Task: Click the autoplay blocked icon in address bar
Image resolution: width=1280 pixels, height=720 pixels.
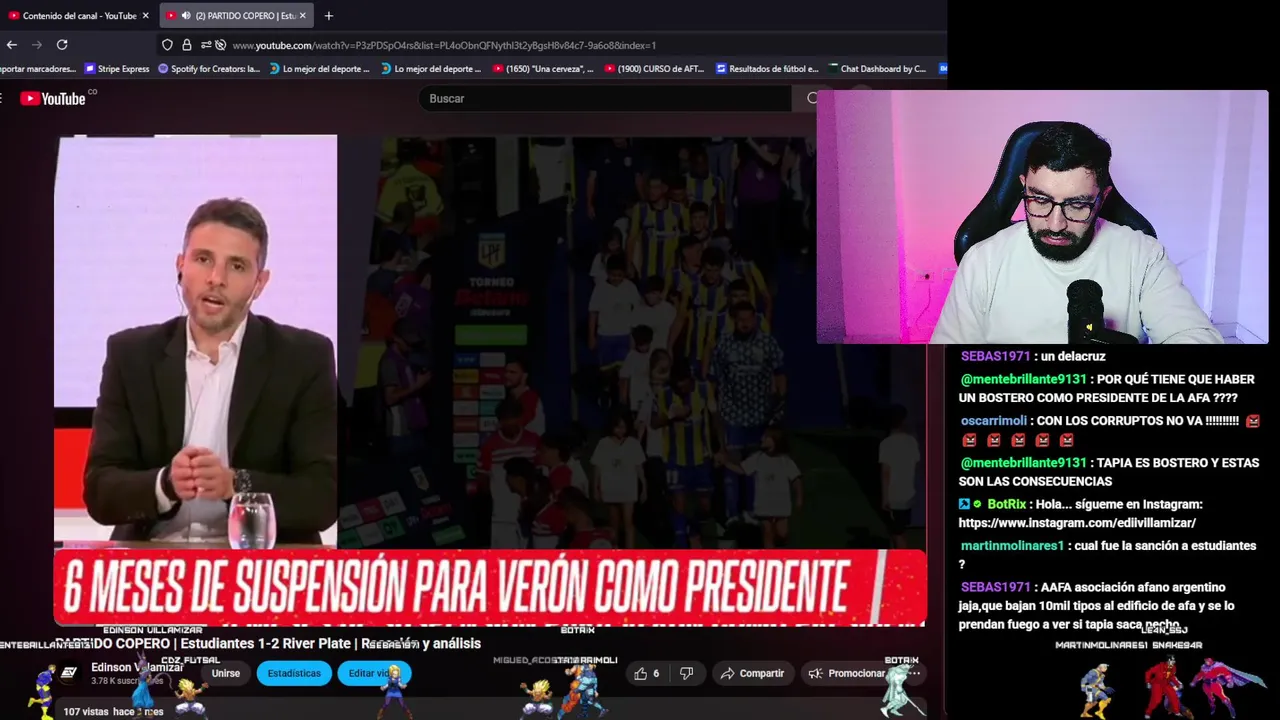Action: click(220, 45)
